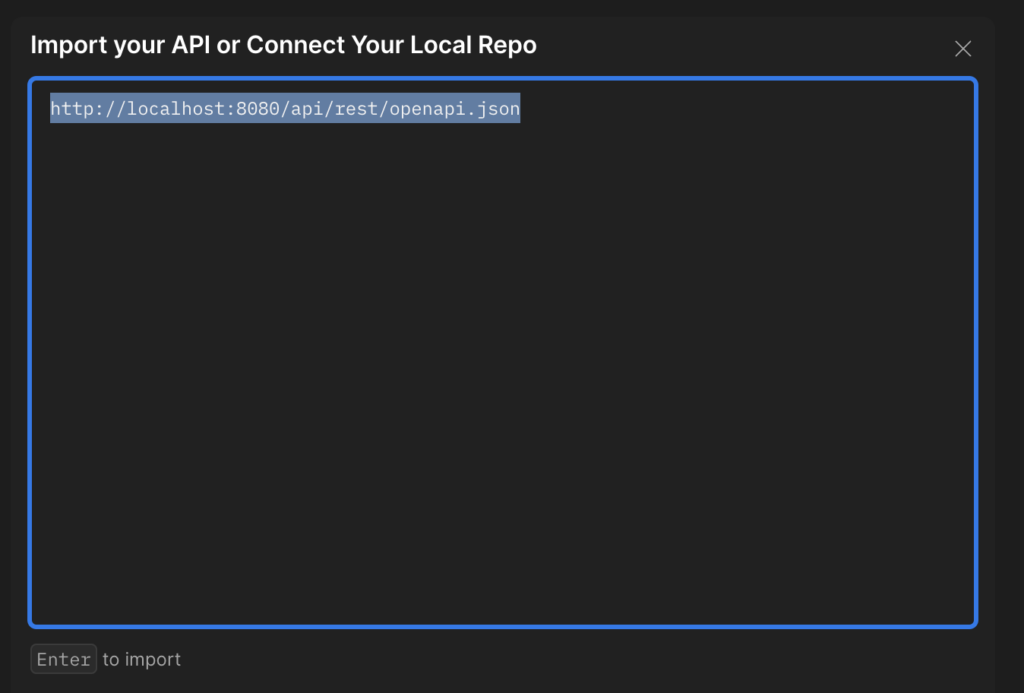Click the '8080' port number in URL
Image resolution: width=1024 pixels, height=693 pixels.
click(255, 108)
